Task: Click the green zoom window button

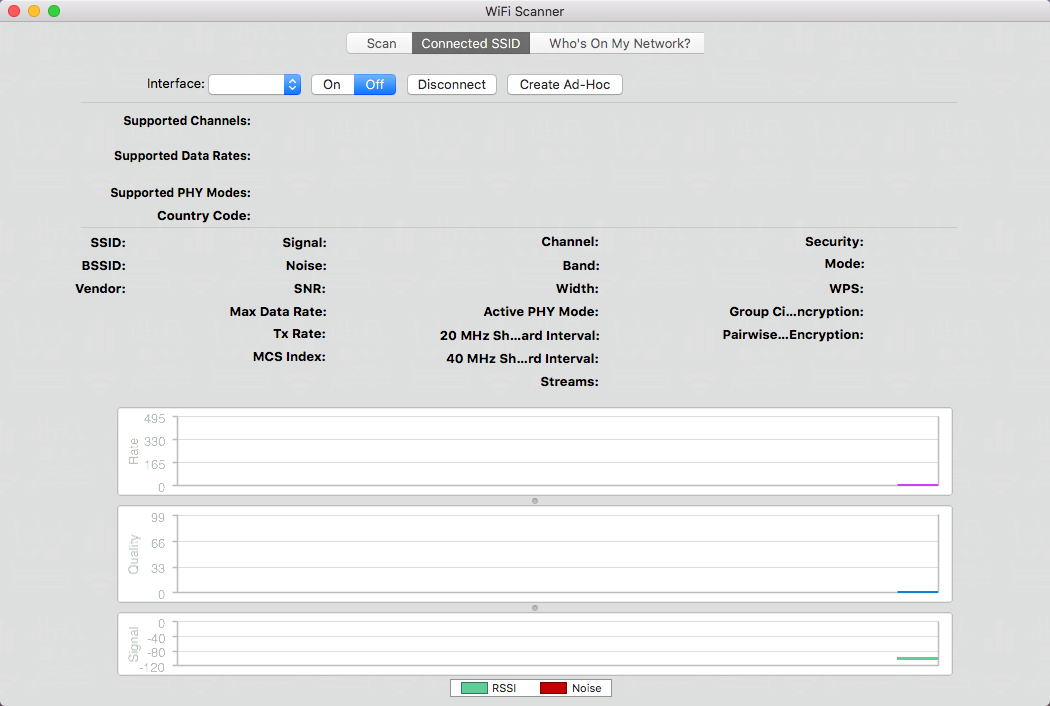Action: (x=54, y=11)
